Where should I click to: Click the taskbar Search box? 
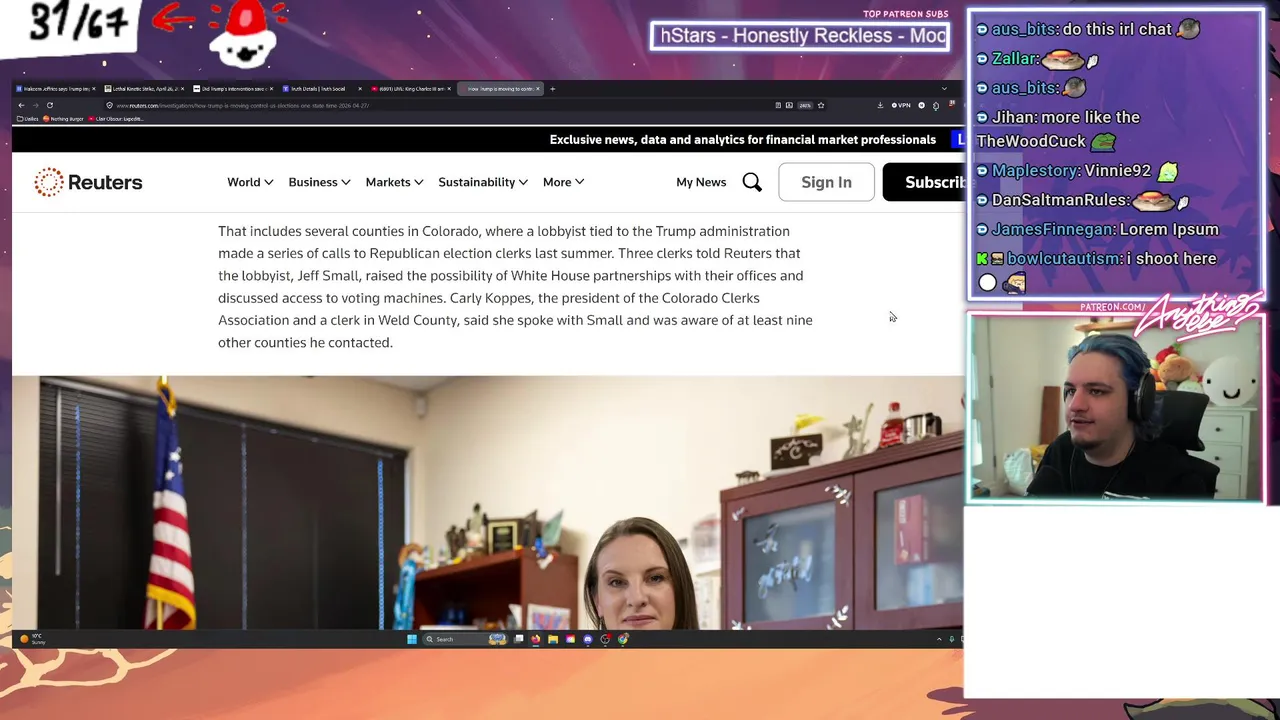click(465, 639)
